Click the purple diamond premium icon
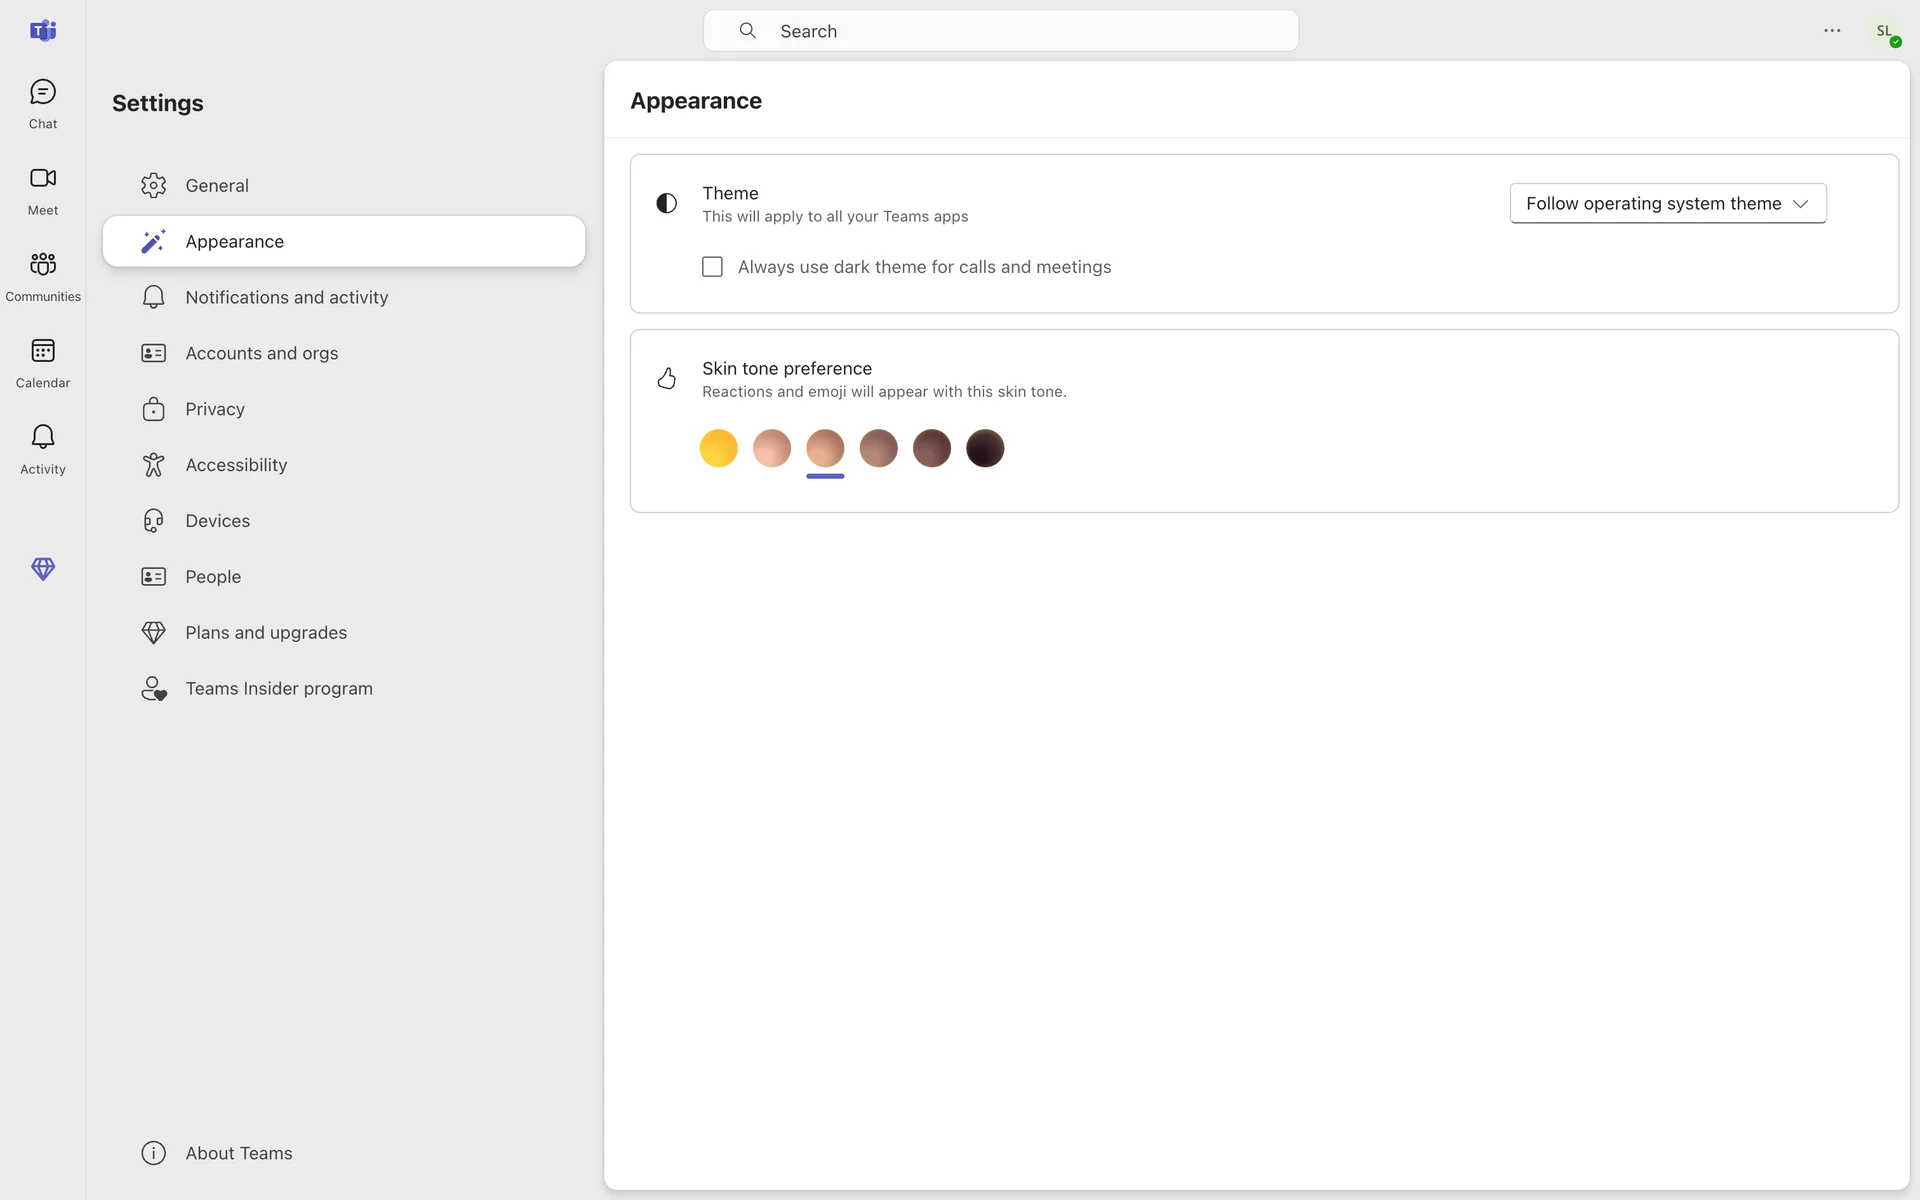Viewport: 1920px width, 1200px height. (43, 569)
